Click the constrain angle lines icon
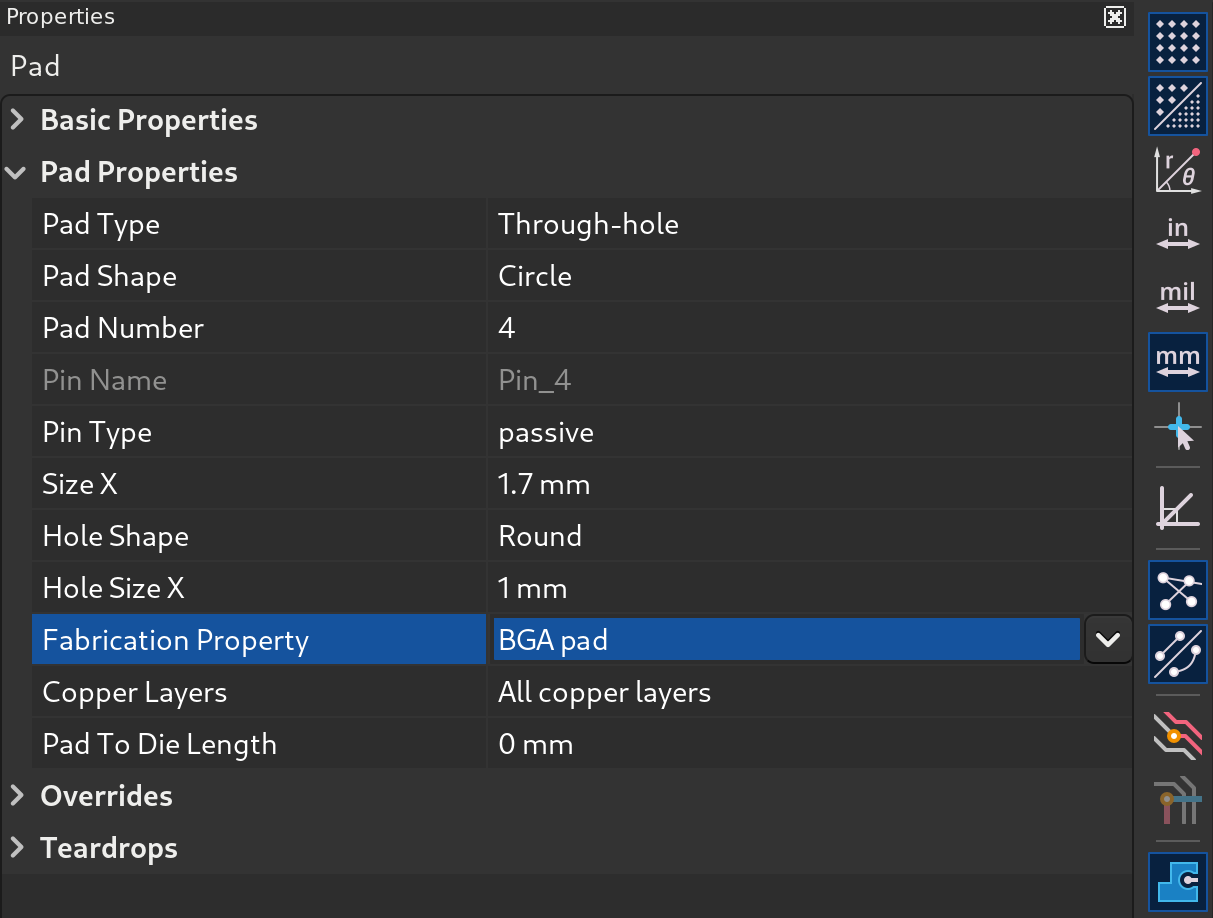The width and height of the screenshot is (1213, 918). click(x=1178, y=507)
